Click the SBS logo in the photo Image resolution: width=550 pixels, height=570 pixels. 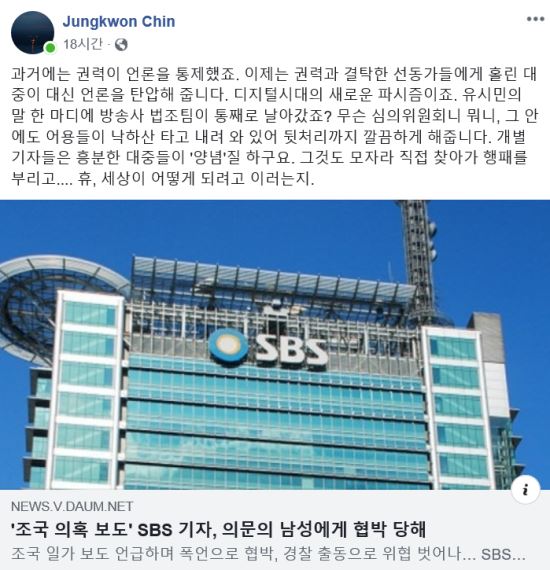[268, 348]
